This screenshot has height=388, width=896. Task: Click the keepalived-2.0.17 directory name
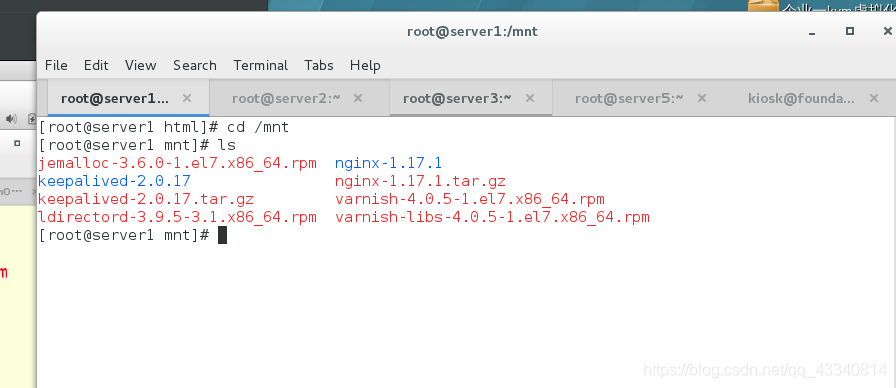click(x=114, y=181)
